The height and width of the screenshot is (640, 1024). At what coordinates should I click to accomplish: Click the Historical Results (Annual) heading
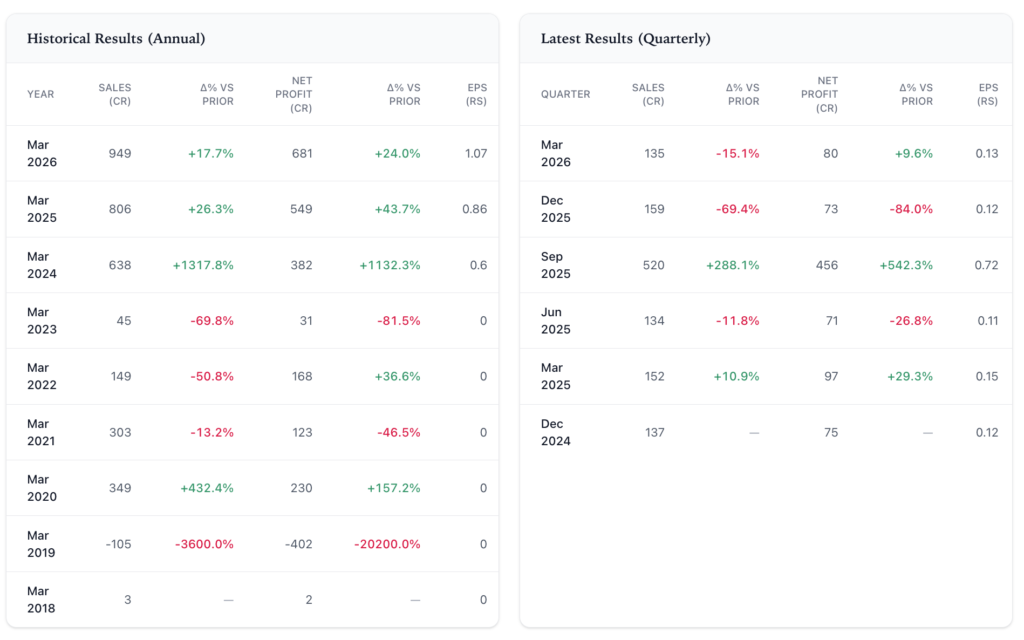click(x=116, y=39)
